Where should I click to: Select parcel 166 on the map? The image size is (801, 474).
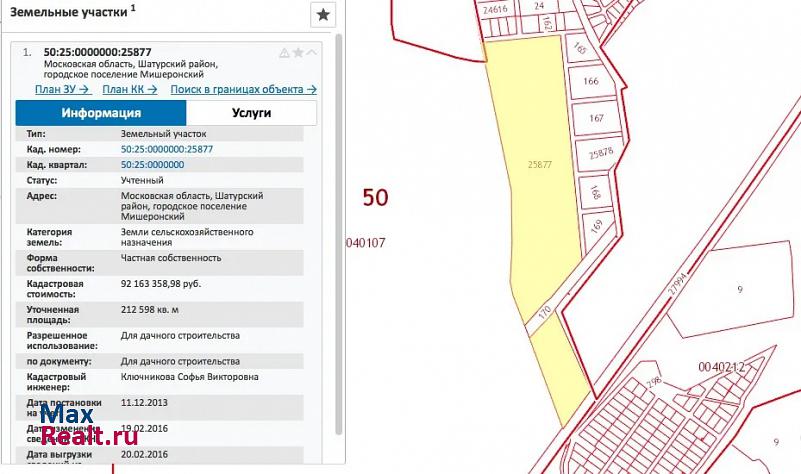590,82
